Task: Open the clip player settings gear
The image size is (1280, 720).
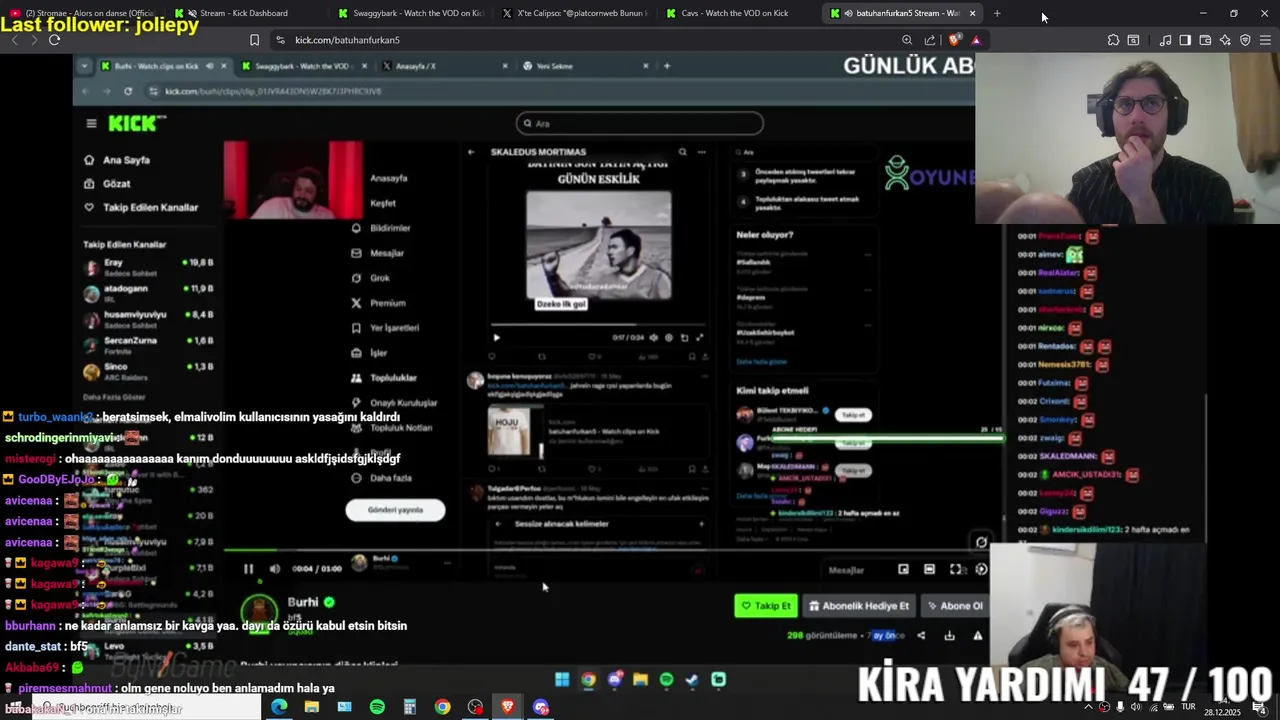Action: [981, 569]
